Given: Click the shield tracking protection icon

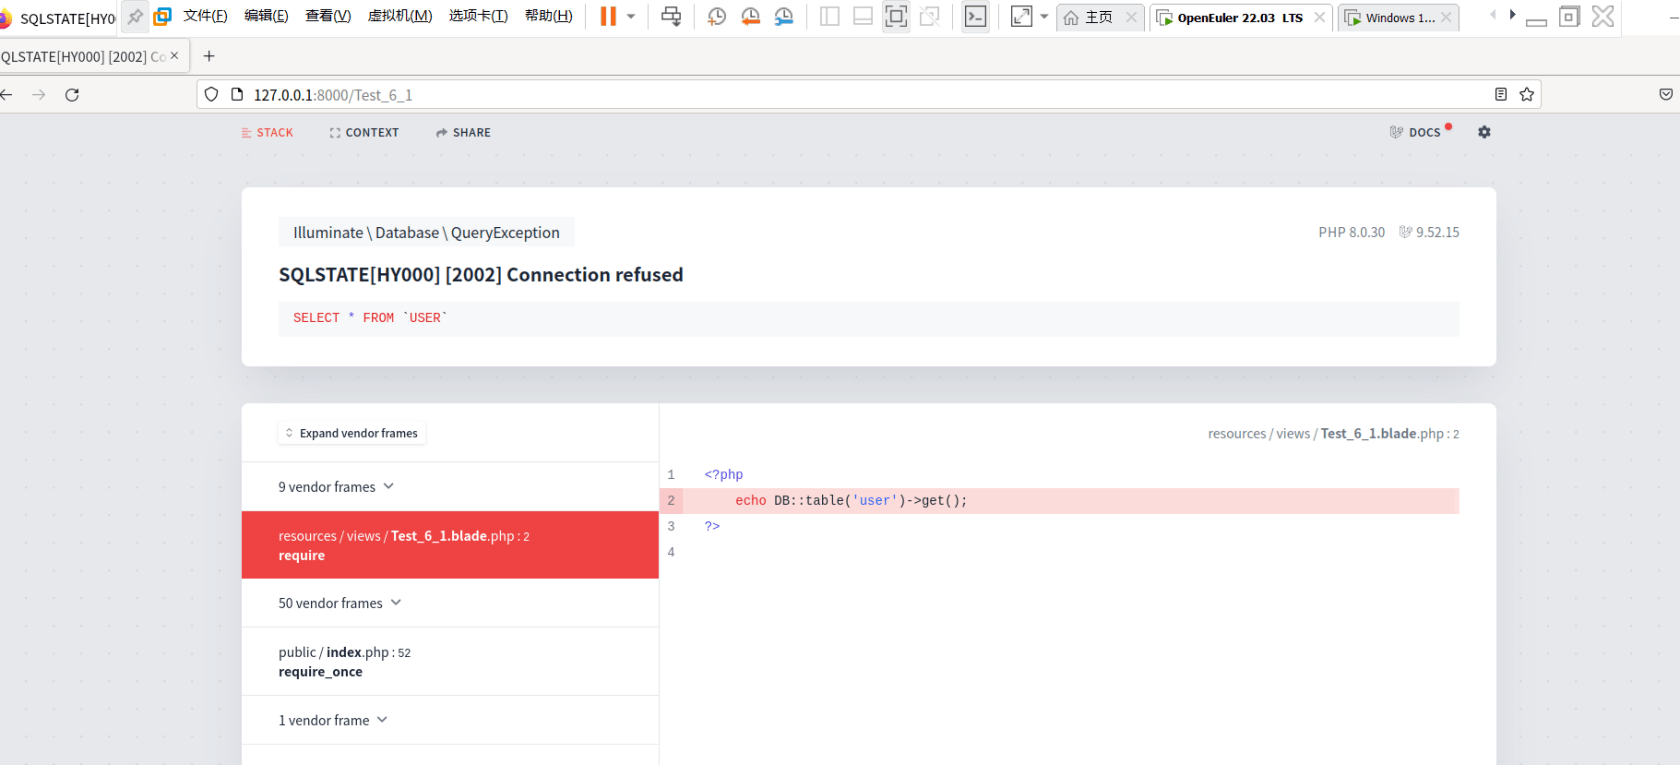Looking at the screenshot, I should pyautogui.click(x=211, y=94).
